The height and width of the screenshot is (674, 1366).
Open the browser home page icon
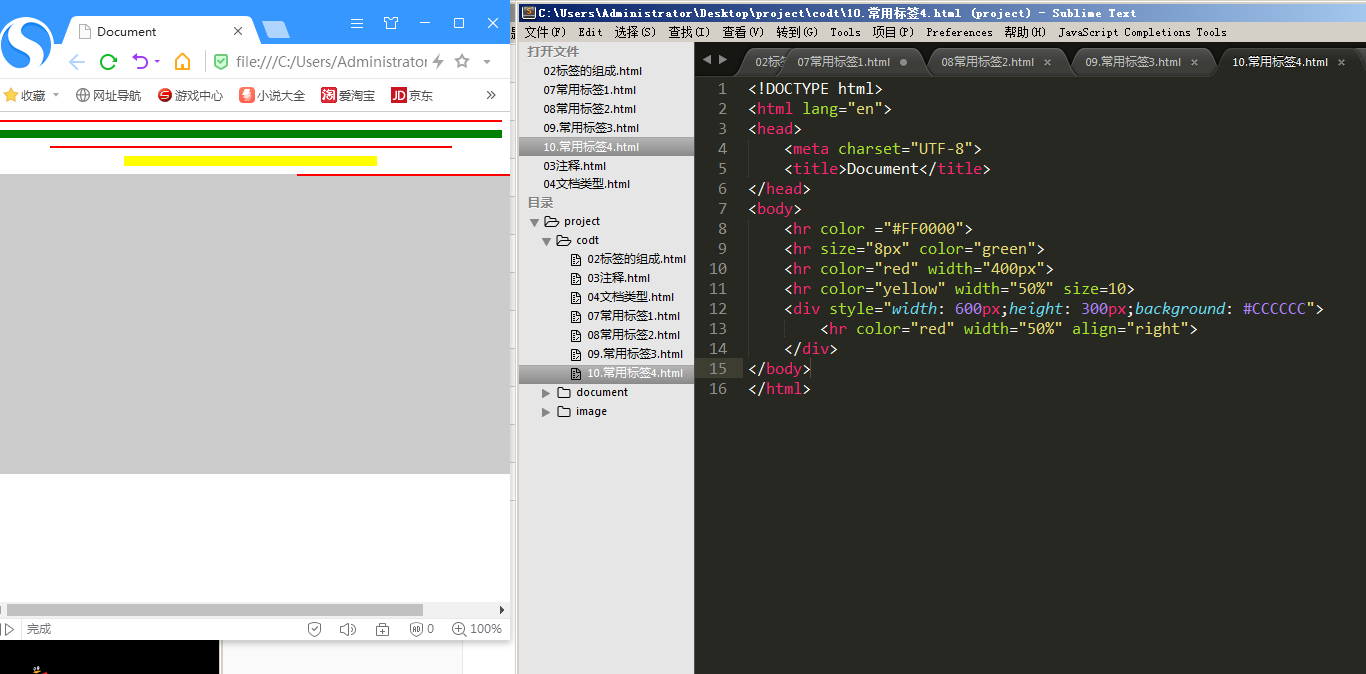182,62
